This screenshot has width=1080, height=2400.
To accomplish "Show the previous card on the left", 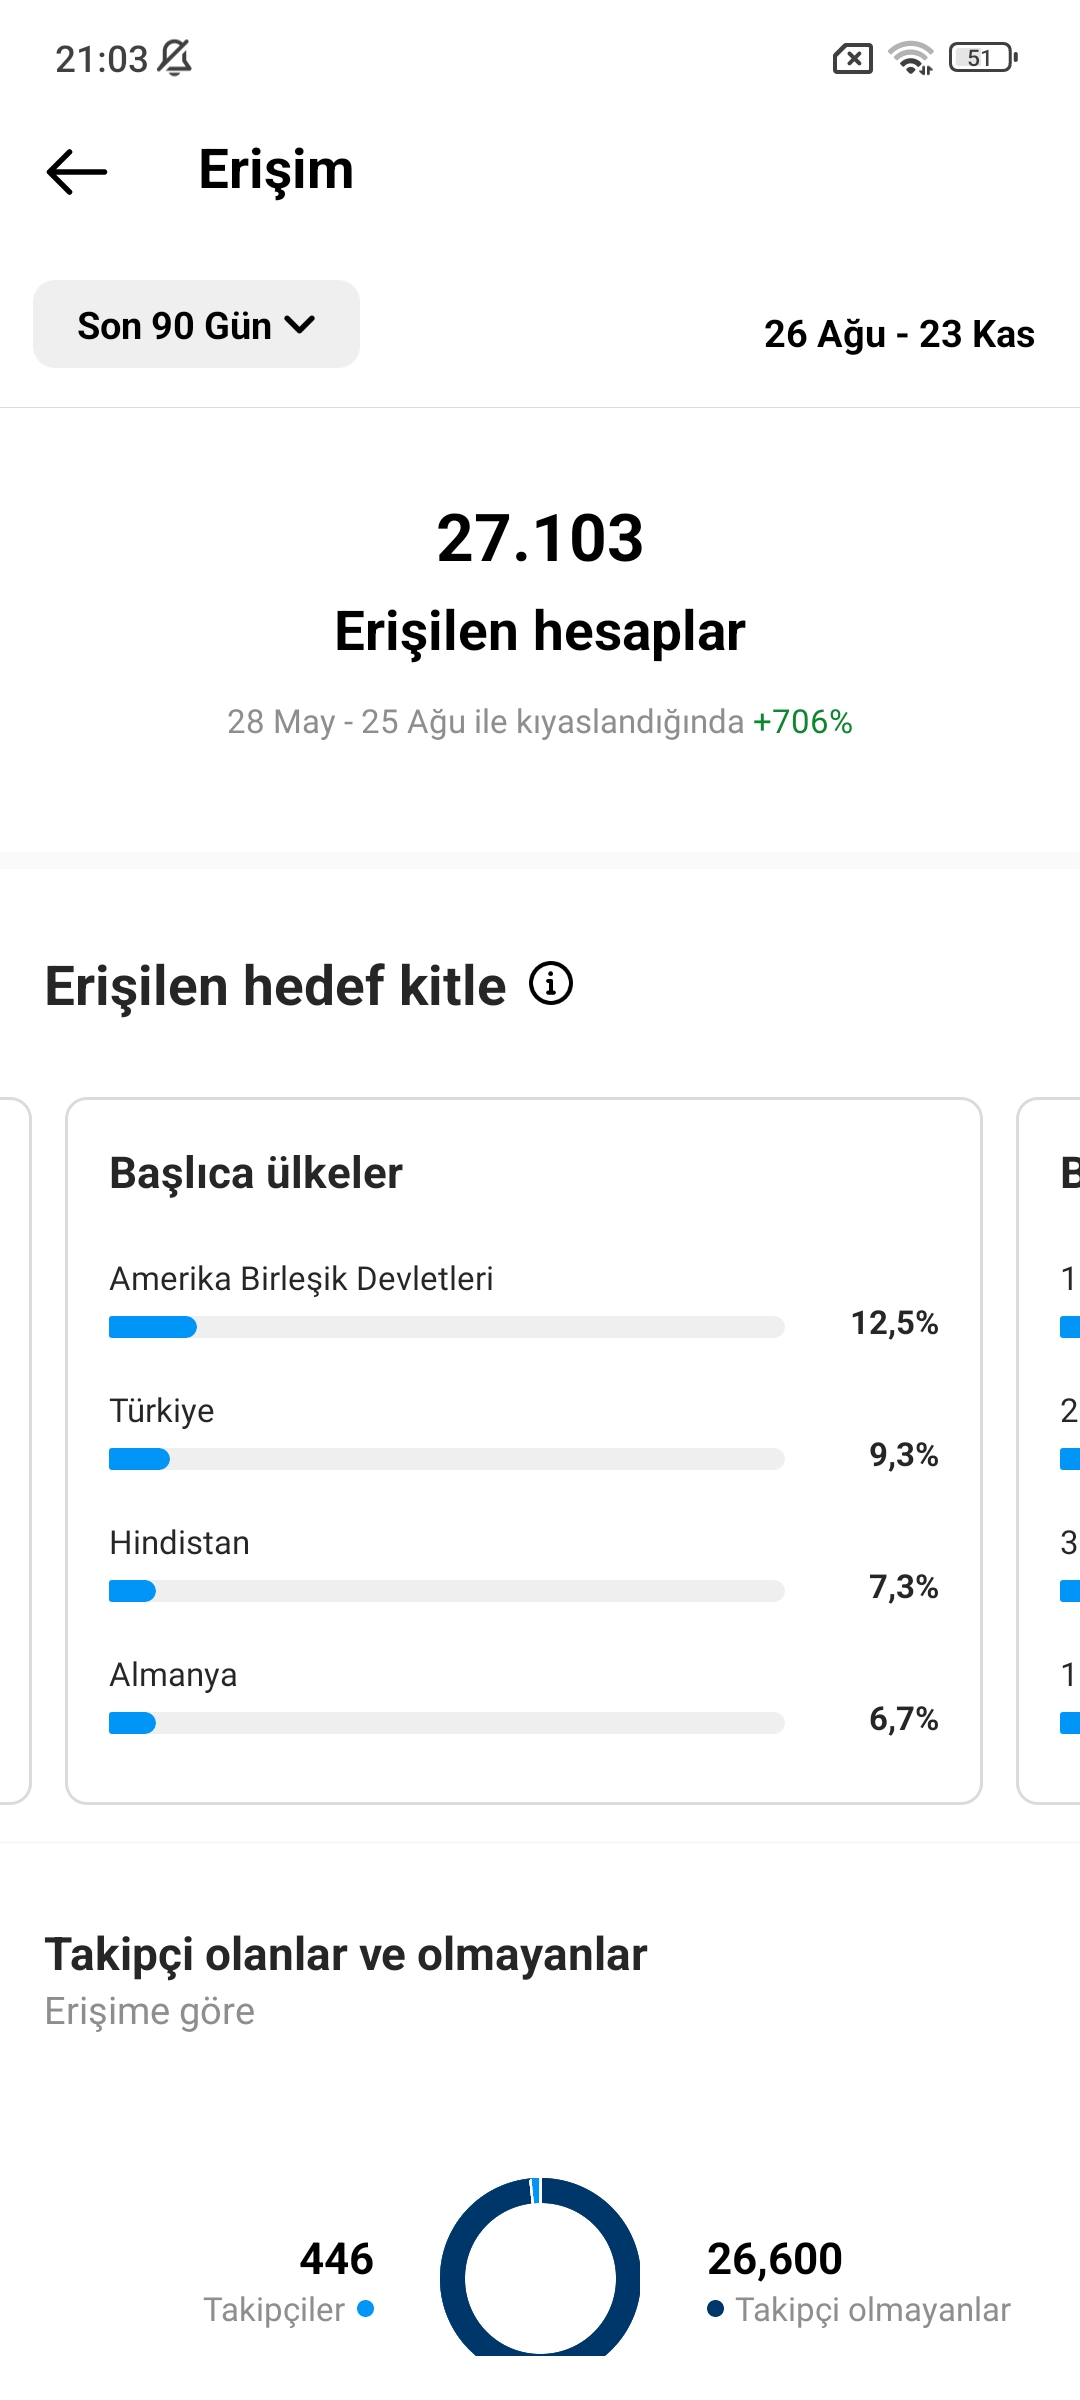I will 15,1451.
